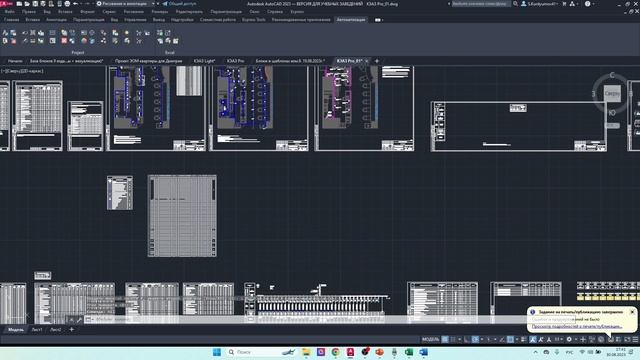Image resolution: width=640 pixels, height=360 pixels.
Task: Close the plot completed notification balloon
Action: pos(632,312)
